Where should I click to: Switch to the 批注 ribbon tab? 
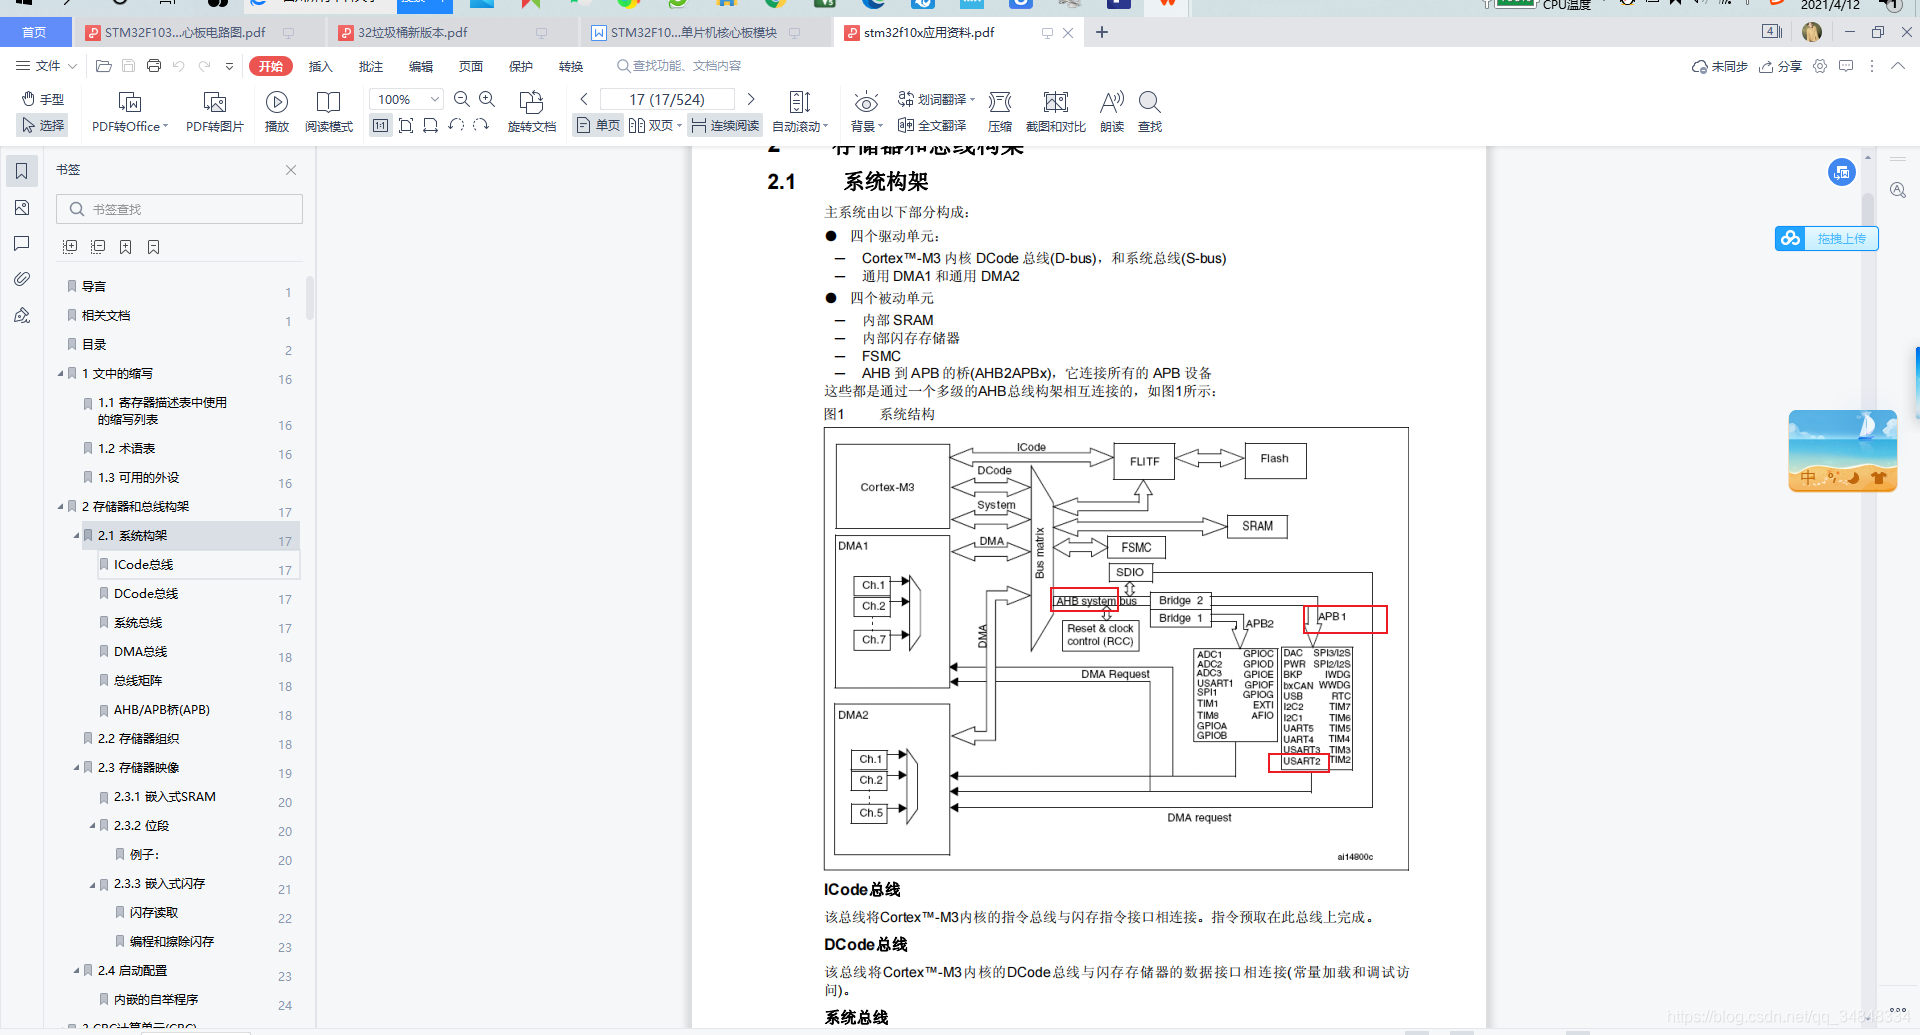pyautogui.click(x=371, y=66)
